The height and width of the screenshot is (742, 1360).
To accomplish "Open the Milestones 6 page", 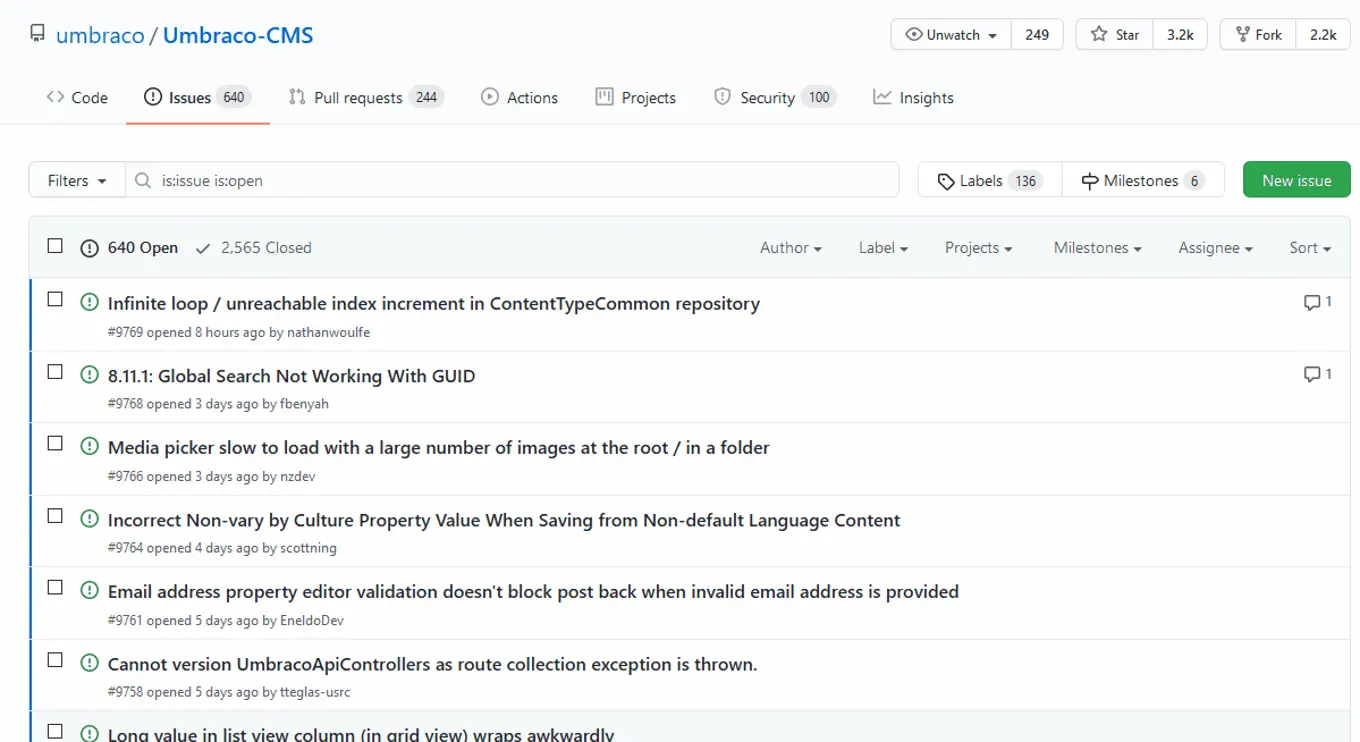I will (1143, 181).
